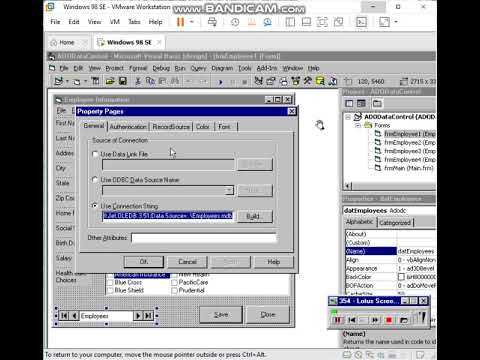The height and width of the screenshot is (360, 480).
Task: Pause the VM with VMware pause icon
Action: point(180,22)
